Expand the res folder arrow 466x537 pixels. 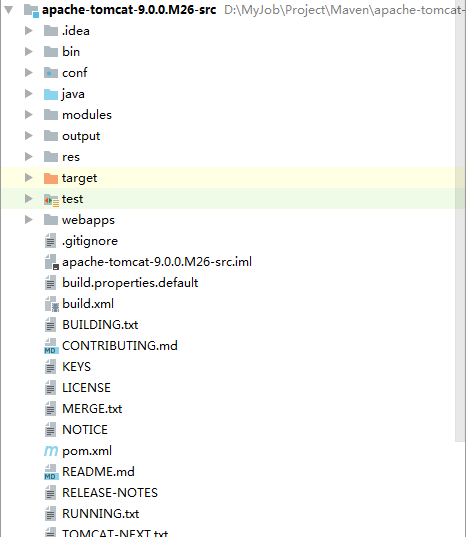[29, 157]
